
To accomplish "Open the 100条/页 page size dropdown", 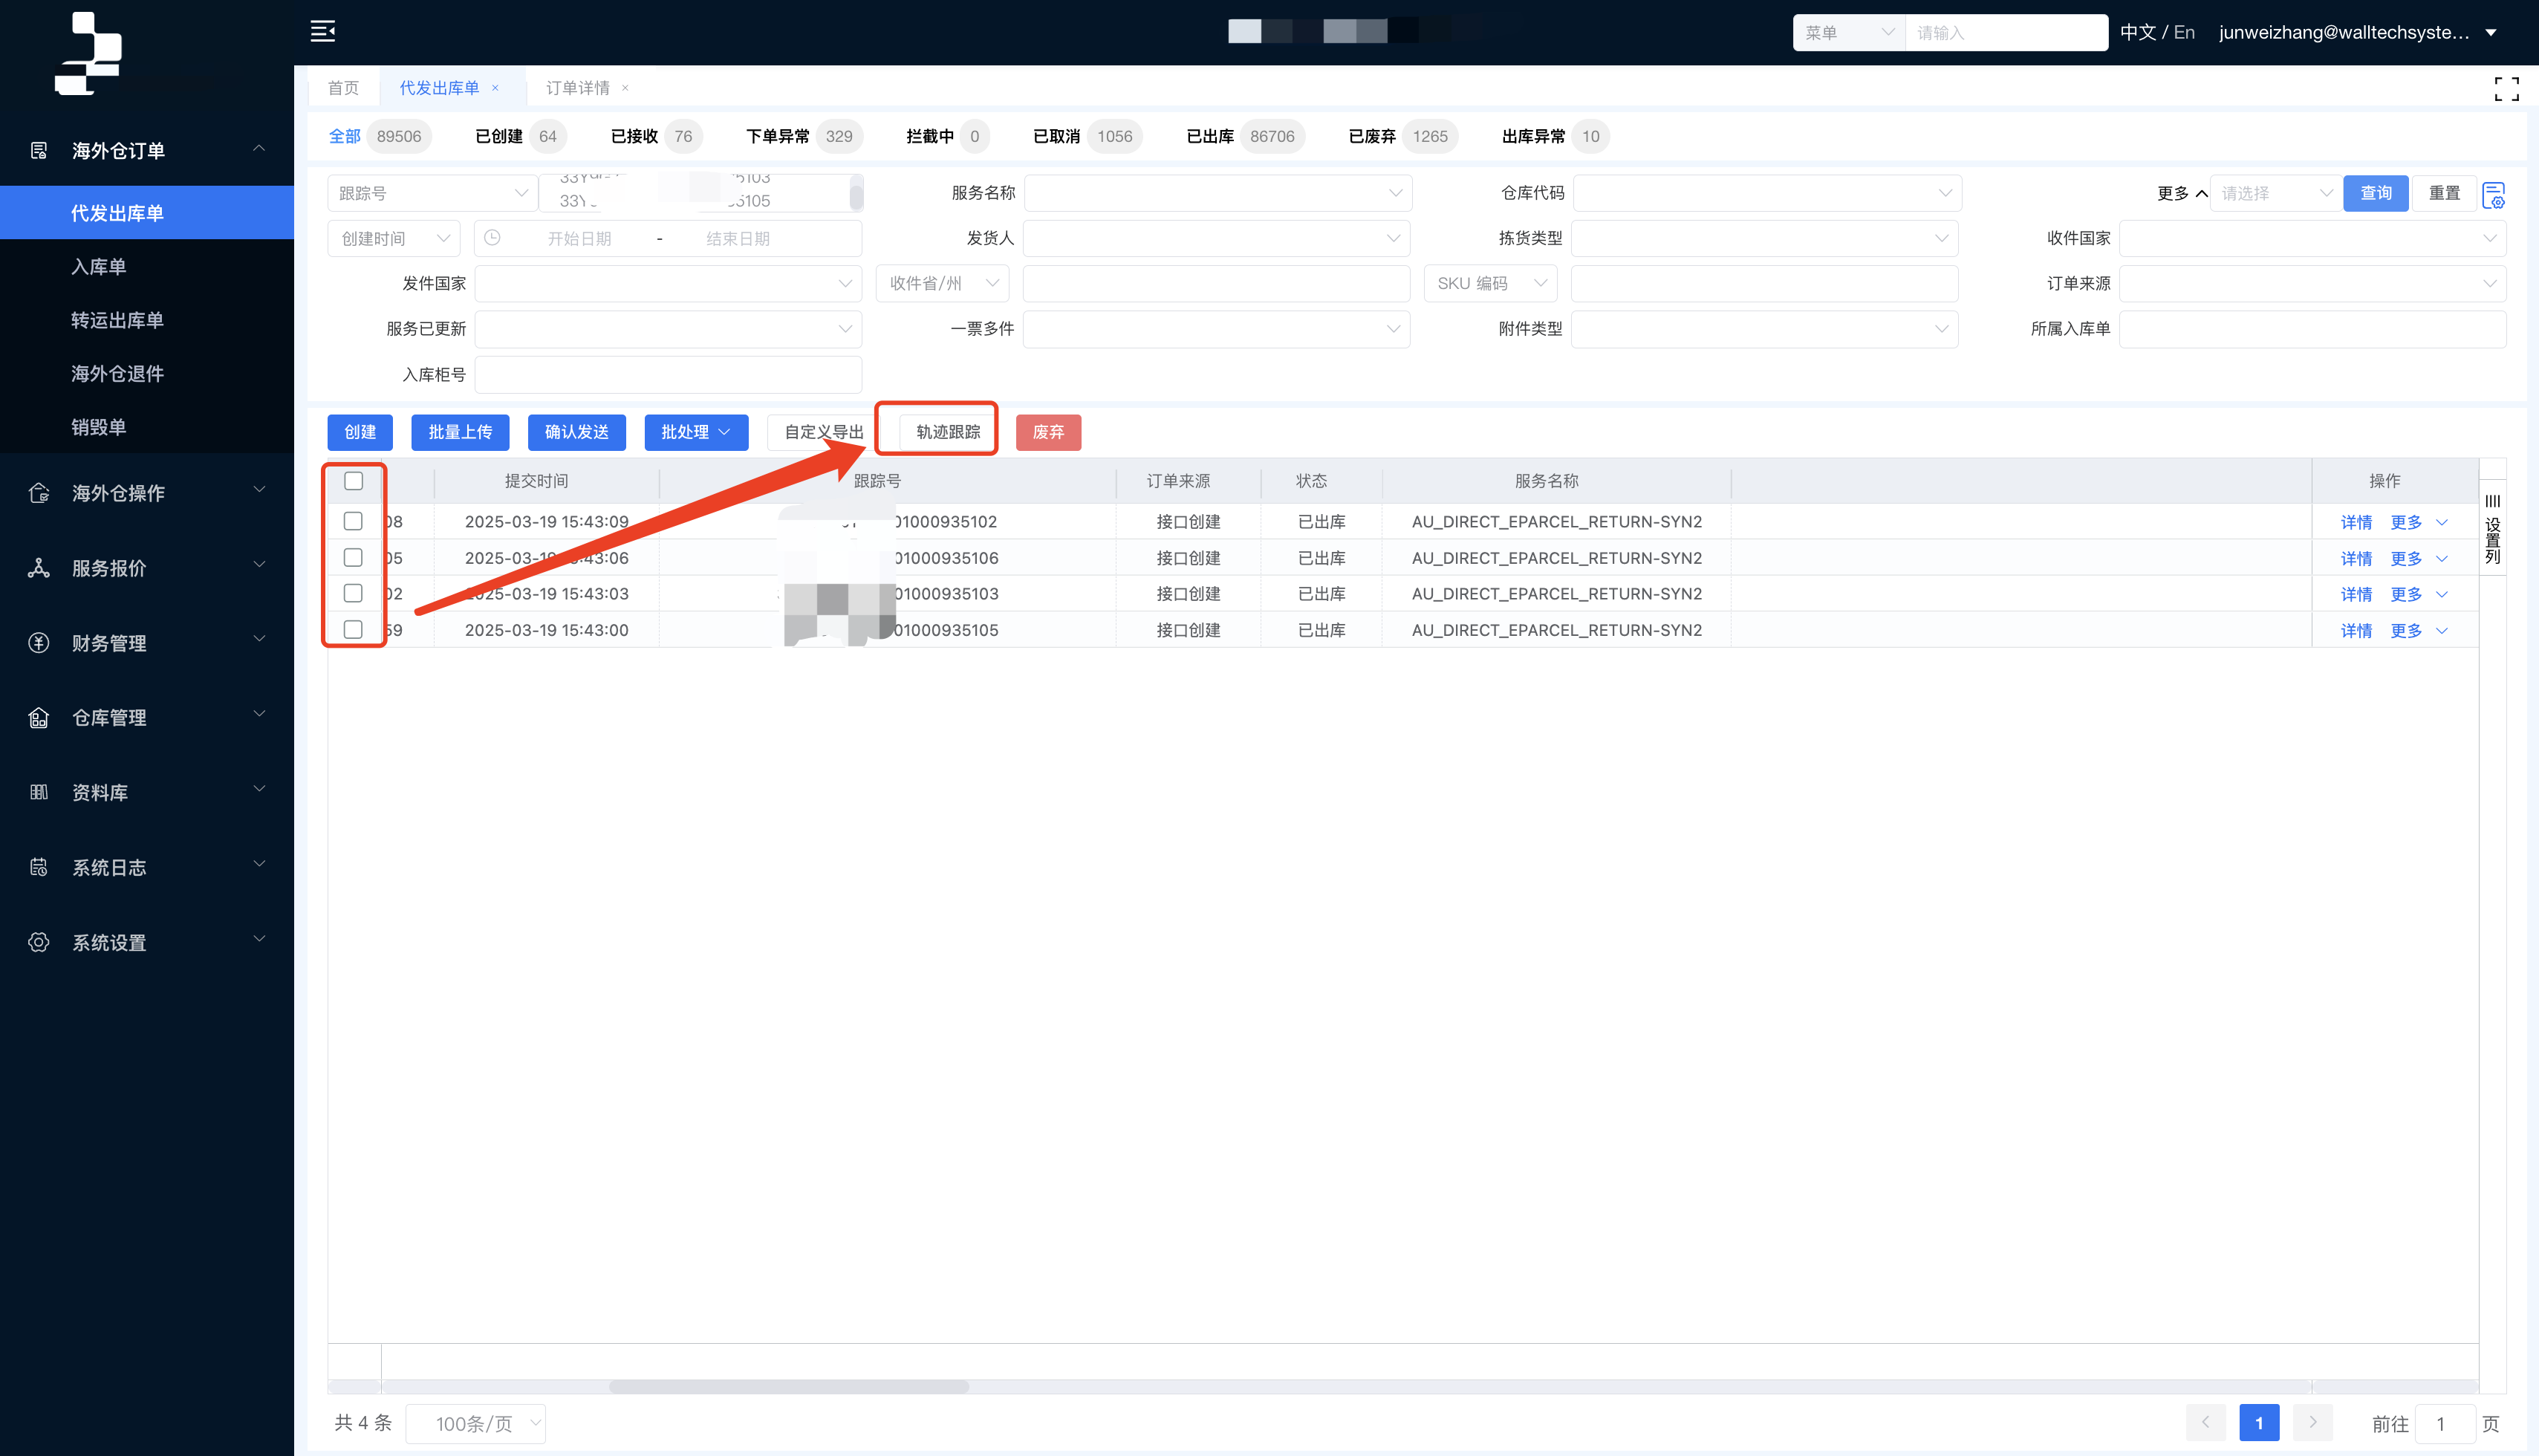I will (x=476, y=1423).
